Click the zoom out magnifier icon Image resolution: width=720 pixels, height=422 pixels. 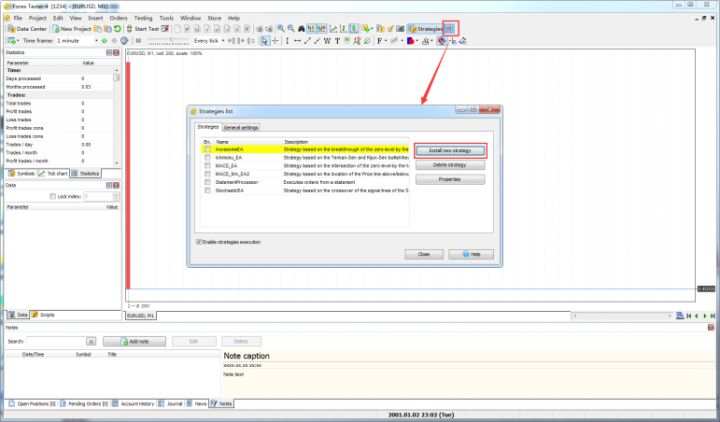click(x=291, y=29)
